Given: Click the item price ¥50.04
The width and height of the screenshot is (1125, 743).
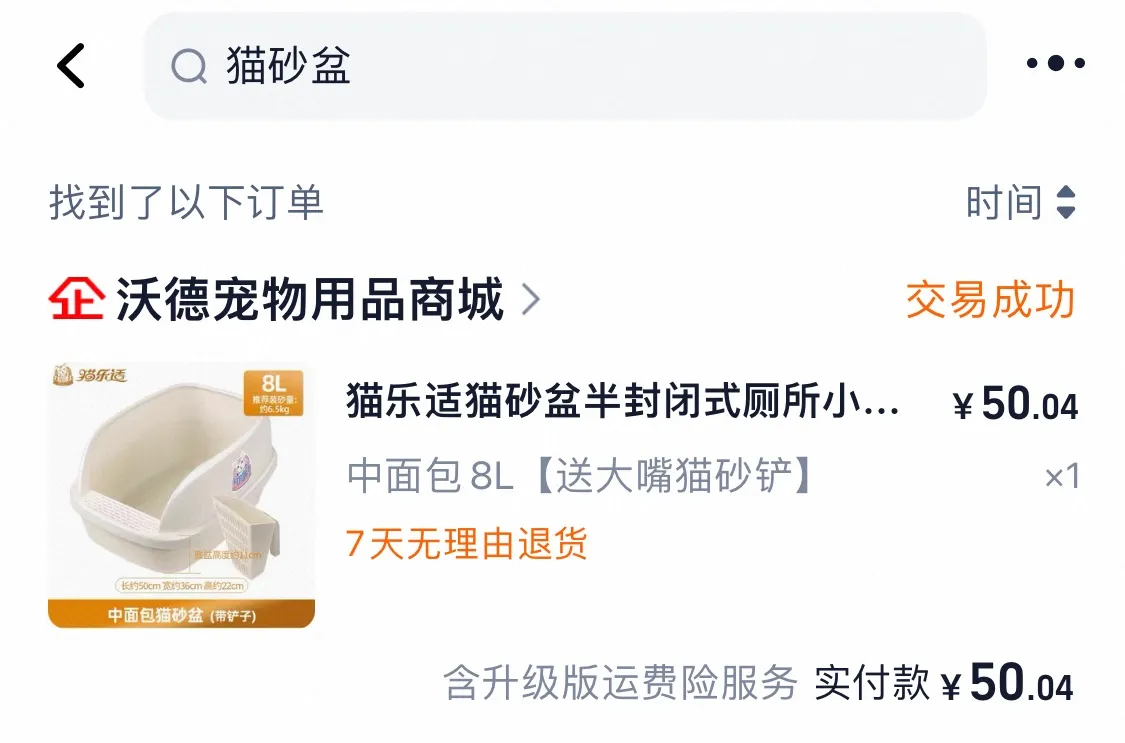Looking at the screenshot, I should [x=1015, y=404].
